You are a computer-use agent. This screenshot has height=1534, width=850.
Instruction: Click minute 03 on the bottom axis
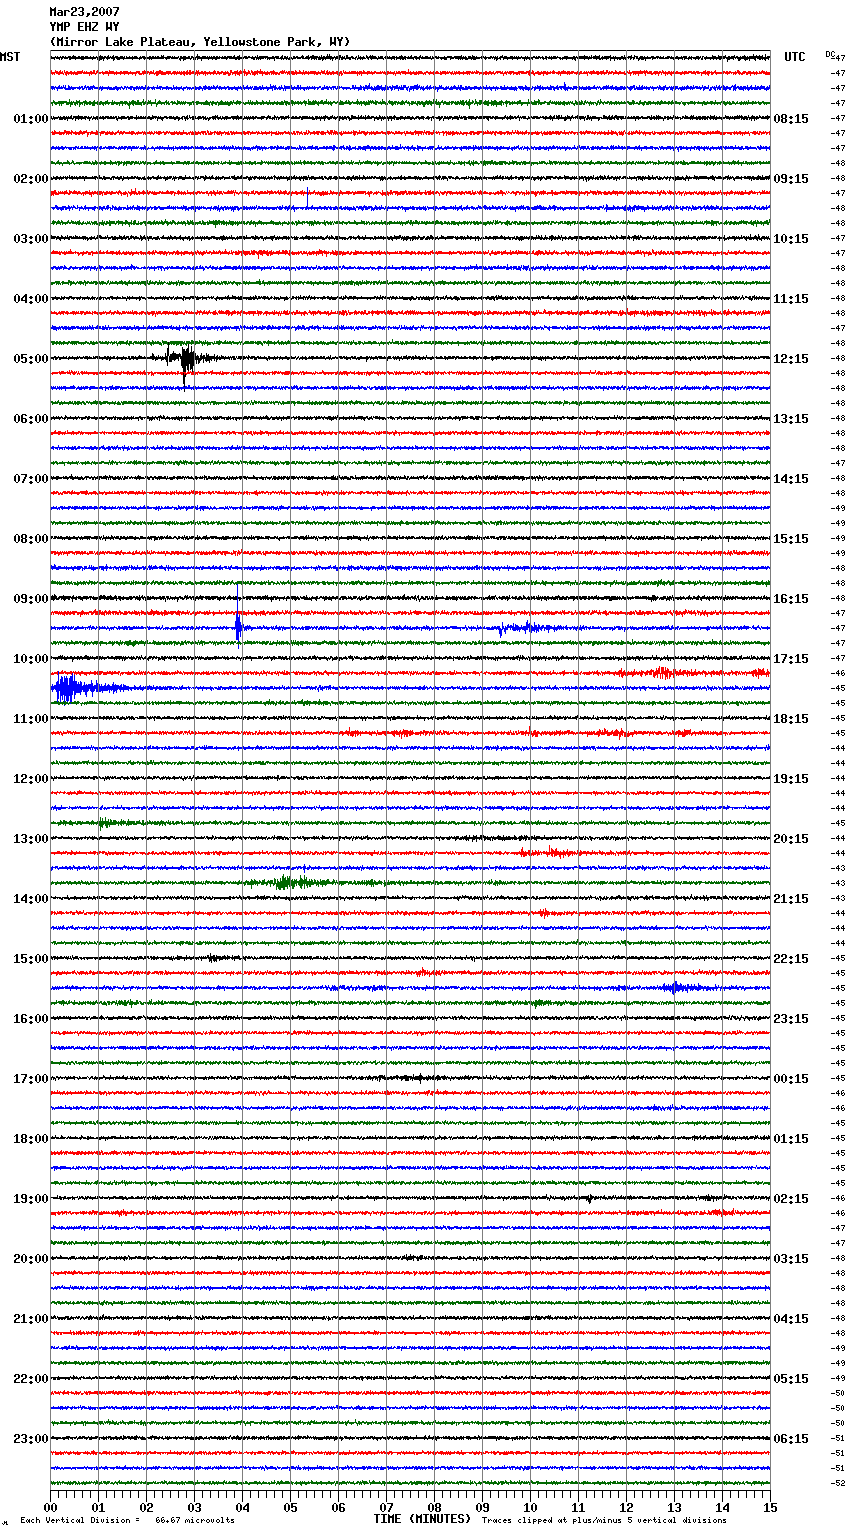[x=194, y=1507]
